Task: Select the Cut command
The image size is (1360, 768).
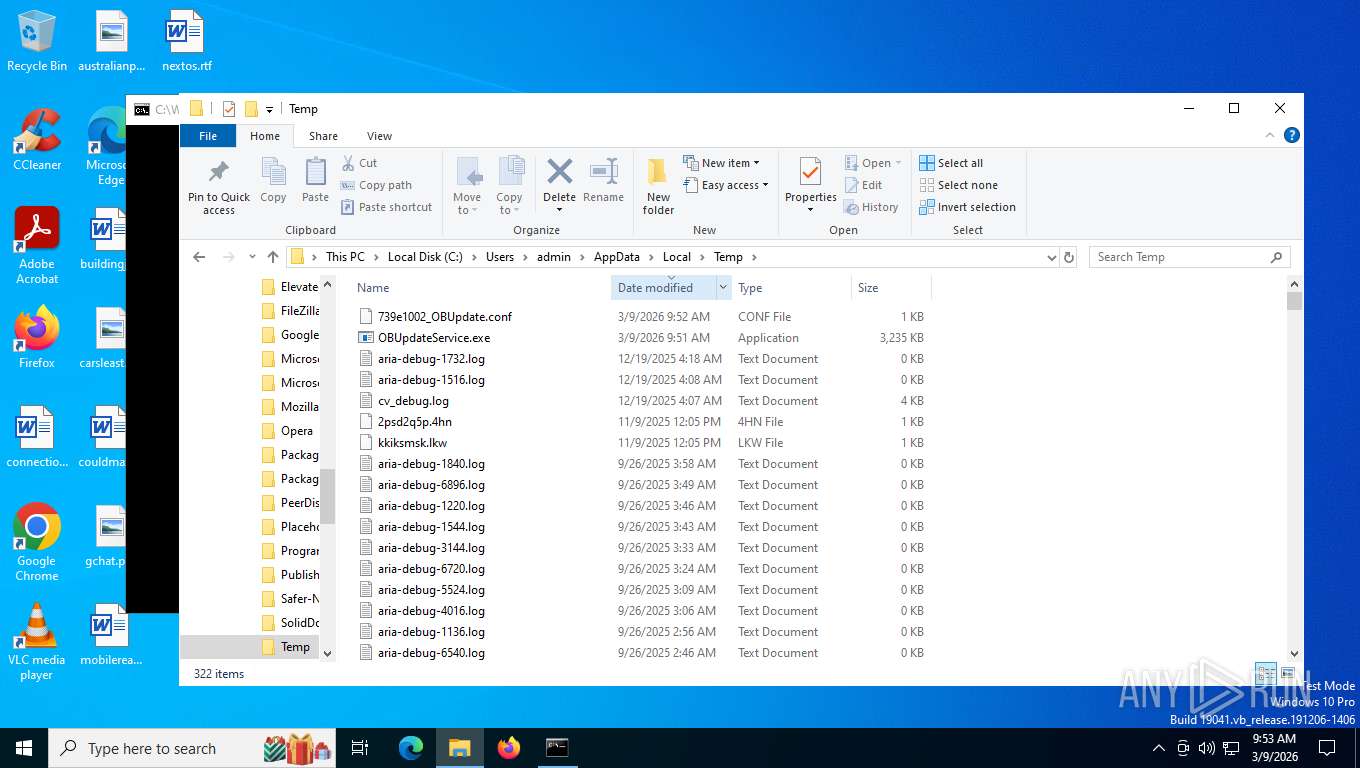Action: (x=359, y=163)
